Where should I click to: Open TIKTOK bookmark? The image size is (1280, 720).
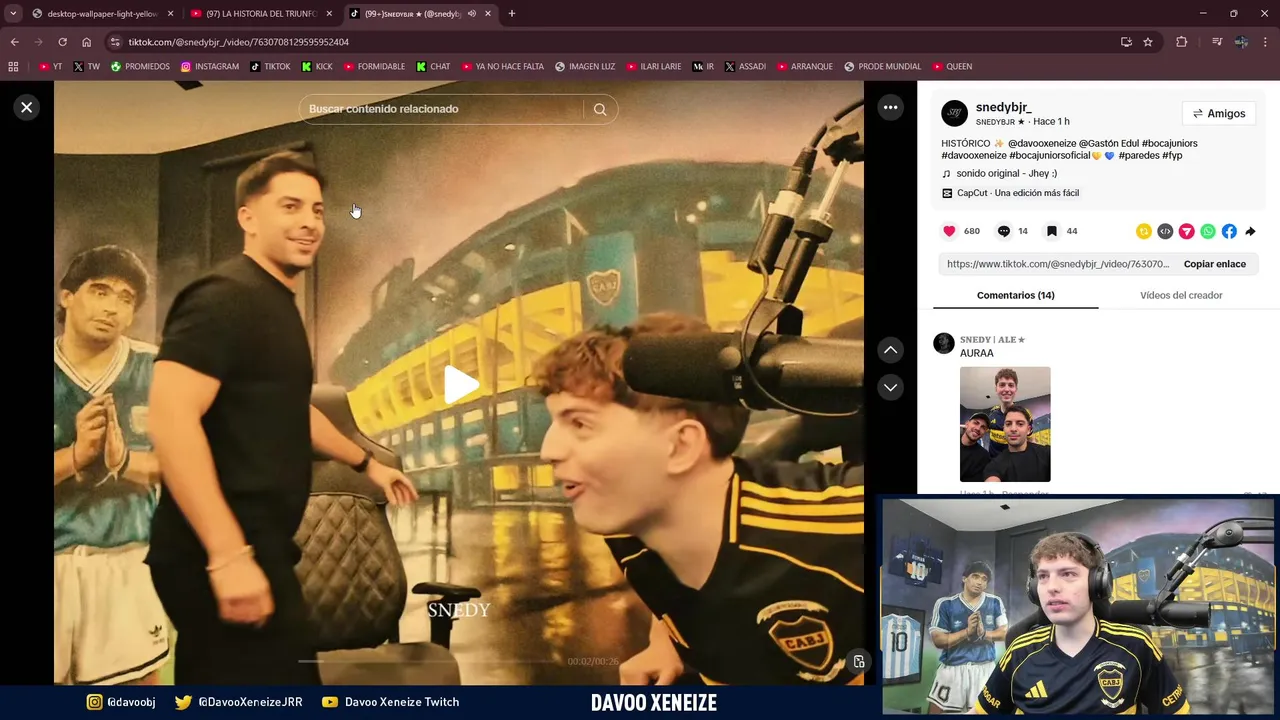click(270, 67)
